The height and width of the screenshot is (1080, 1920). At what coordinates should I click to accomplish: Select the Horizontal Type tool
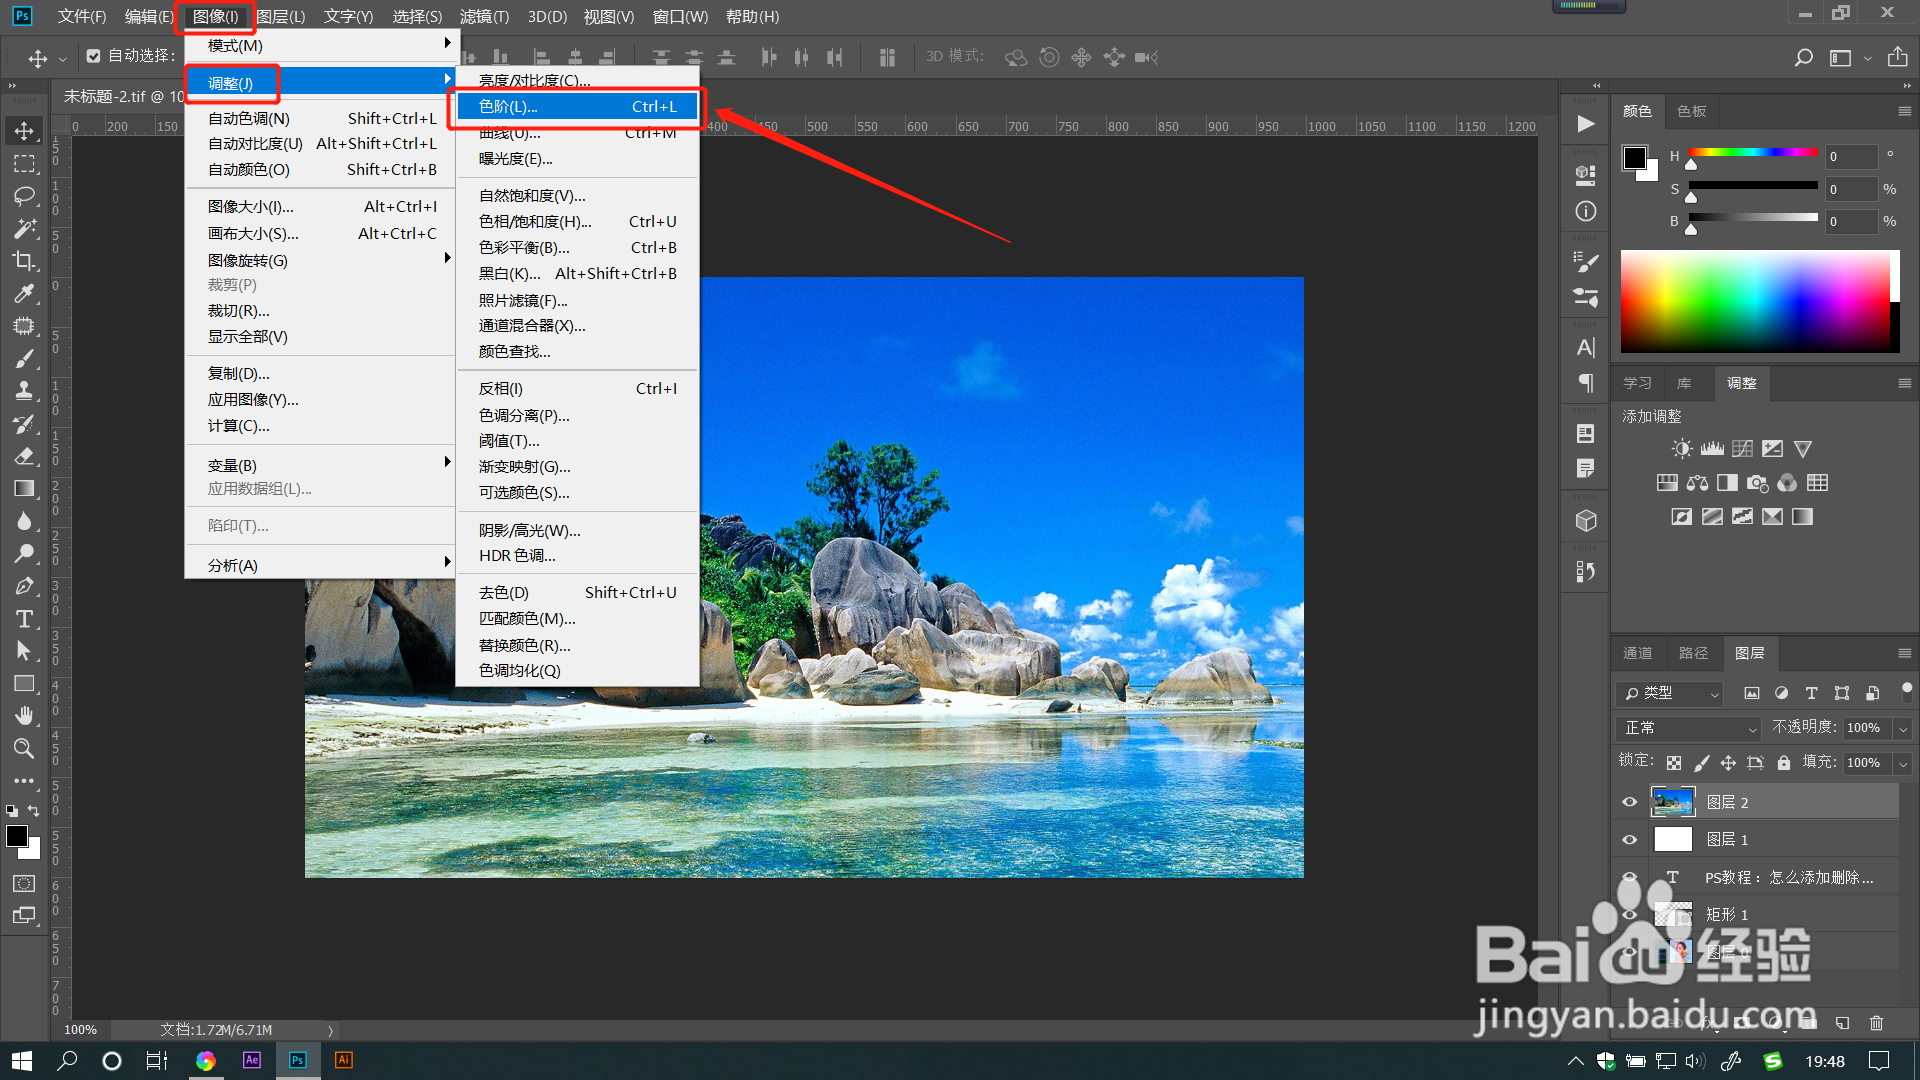[x=24, y=619]
